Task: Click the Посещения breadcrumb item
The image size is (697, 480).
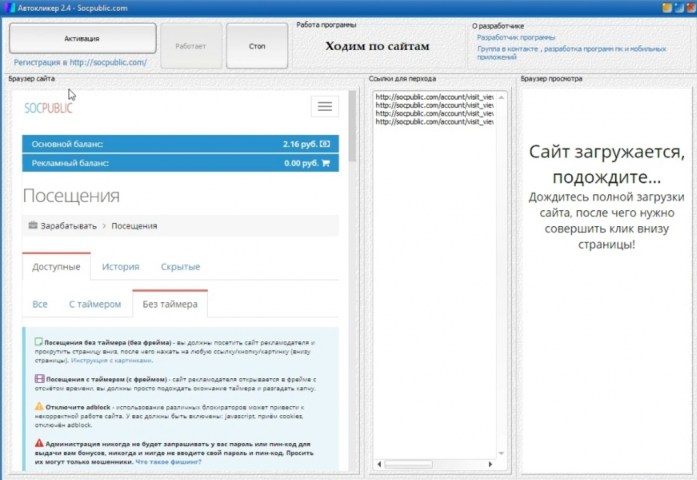Action: pos(134,226)
